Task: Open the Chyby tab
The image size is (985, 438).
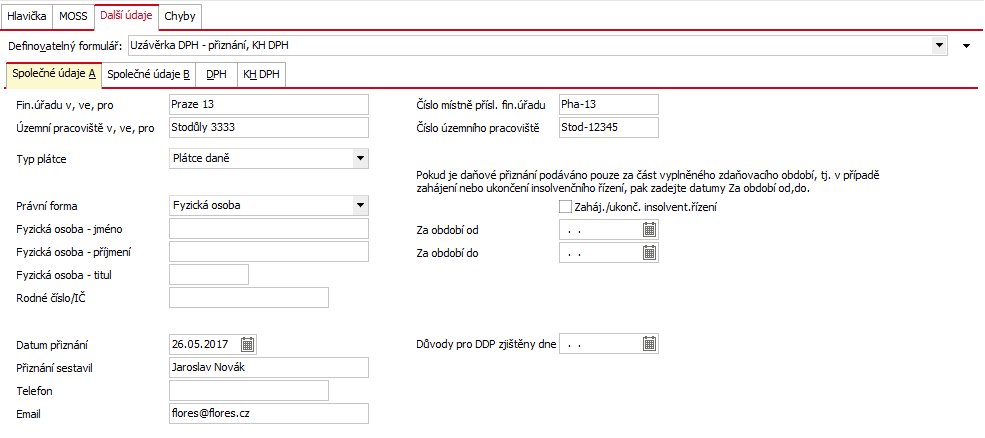Action: pyautogui.click(x=180, y=16)
